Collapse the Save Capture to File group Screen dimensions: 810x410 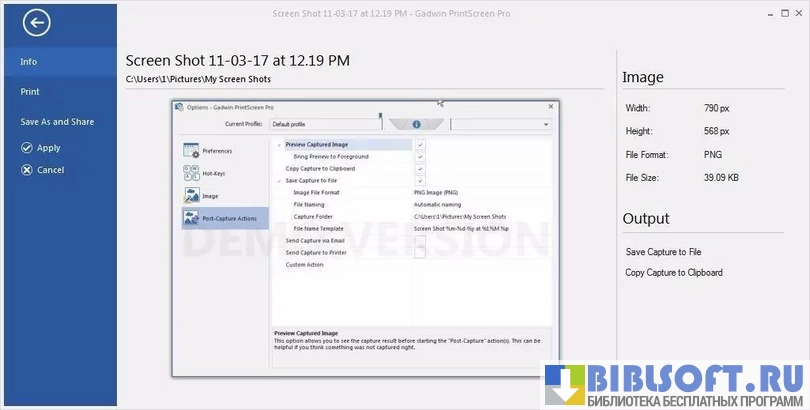tap(278, 181)
